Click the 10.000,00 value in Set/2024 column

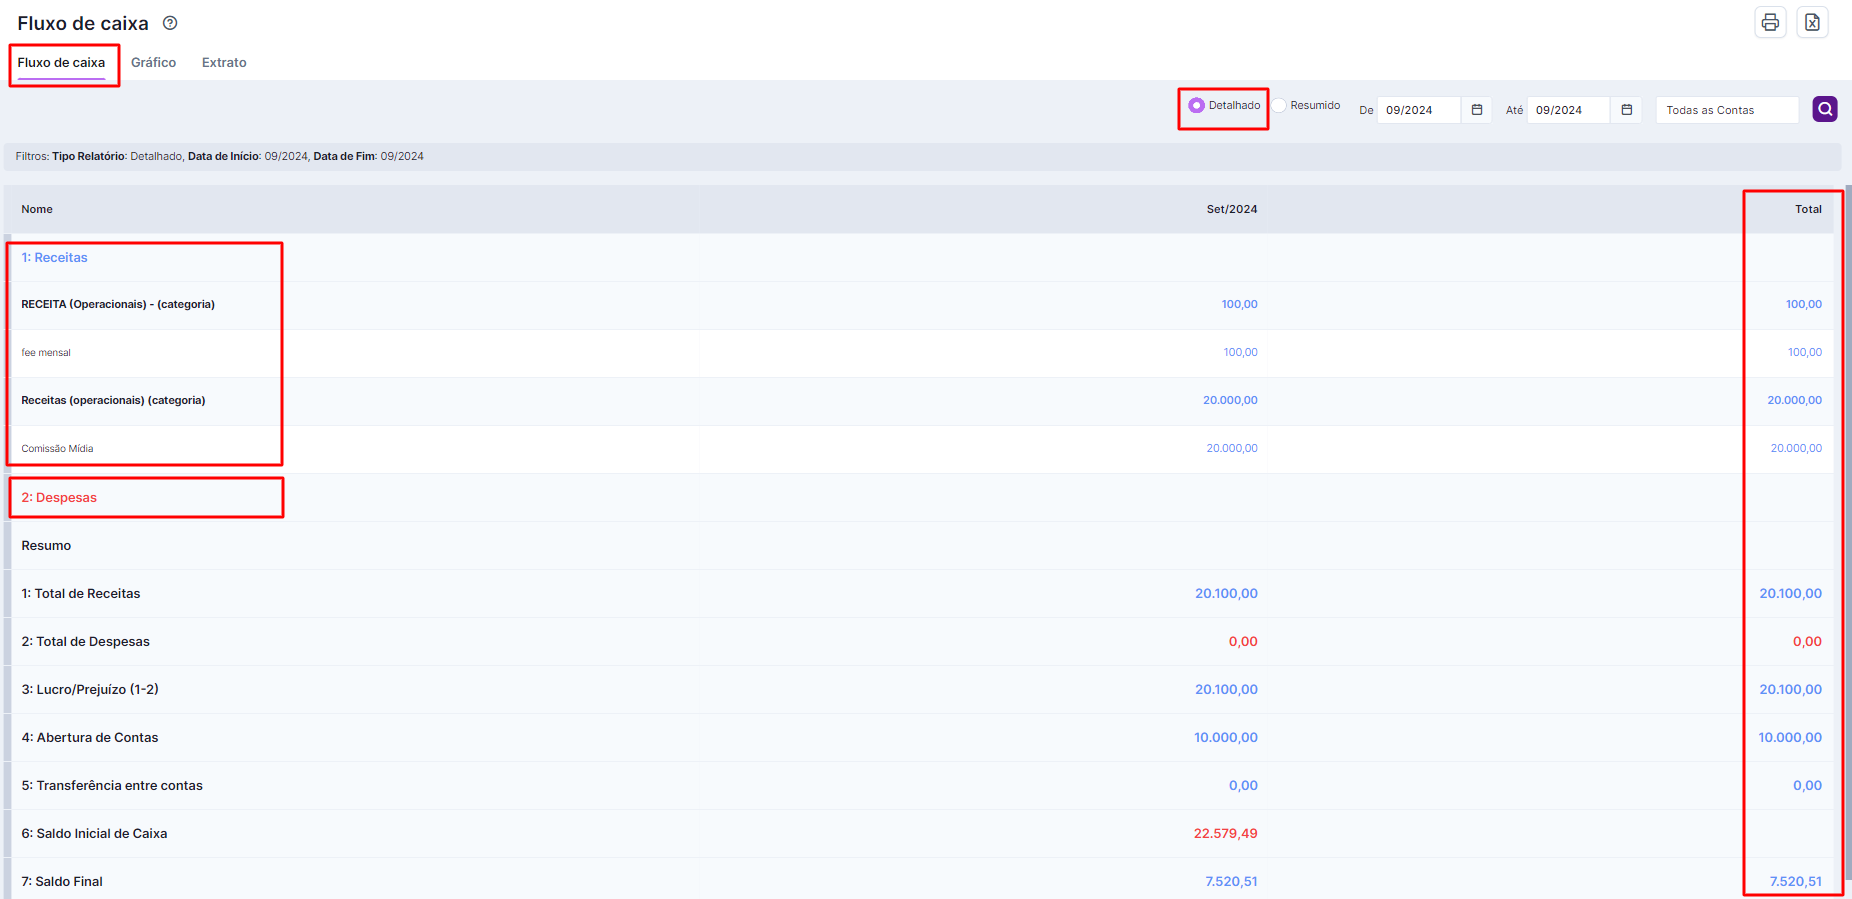point(1226,738)
